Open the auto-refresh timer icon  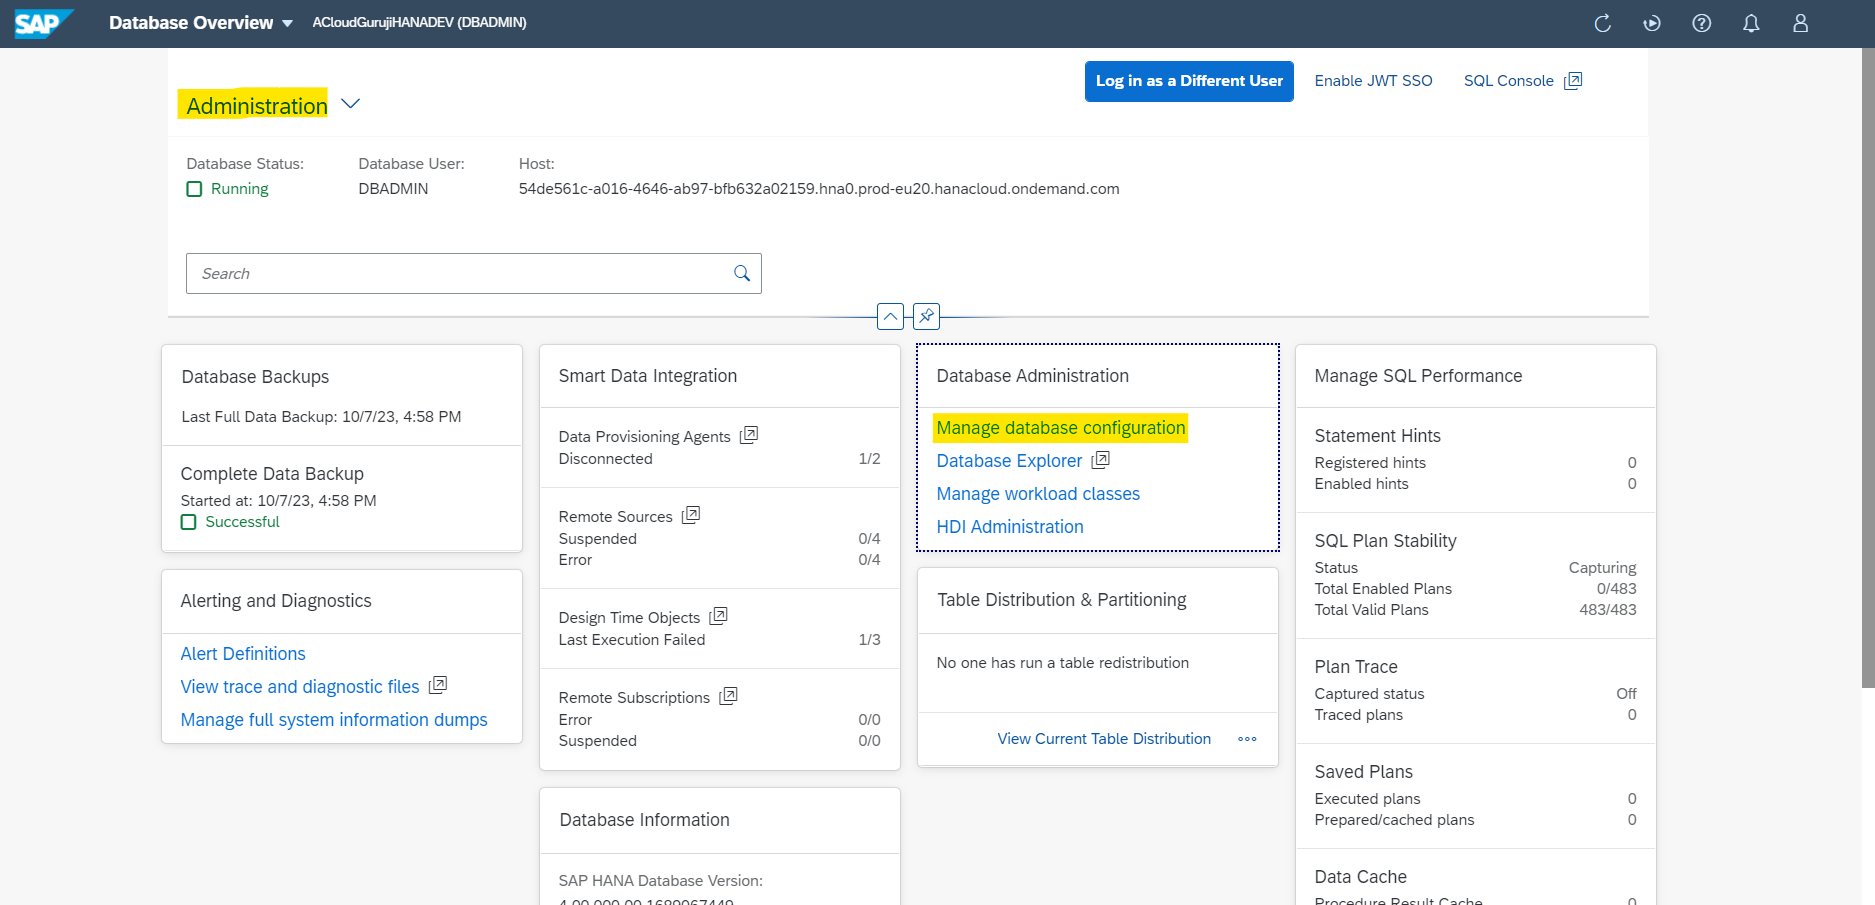[x=1652, y=23]
